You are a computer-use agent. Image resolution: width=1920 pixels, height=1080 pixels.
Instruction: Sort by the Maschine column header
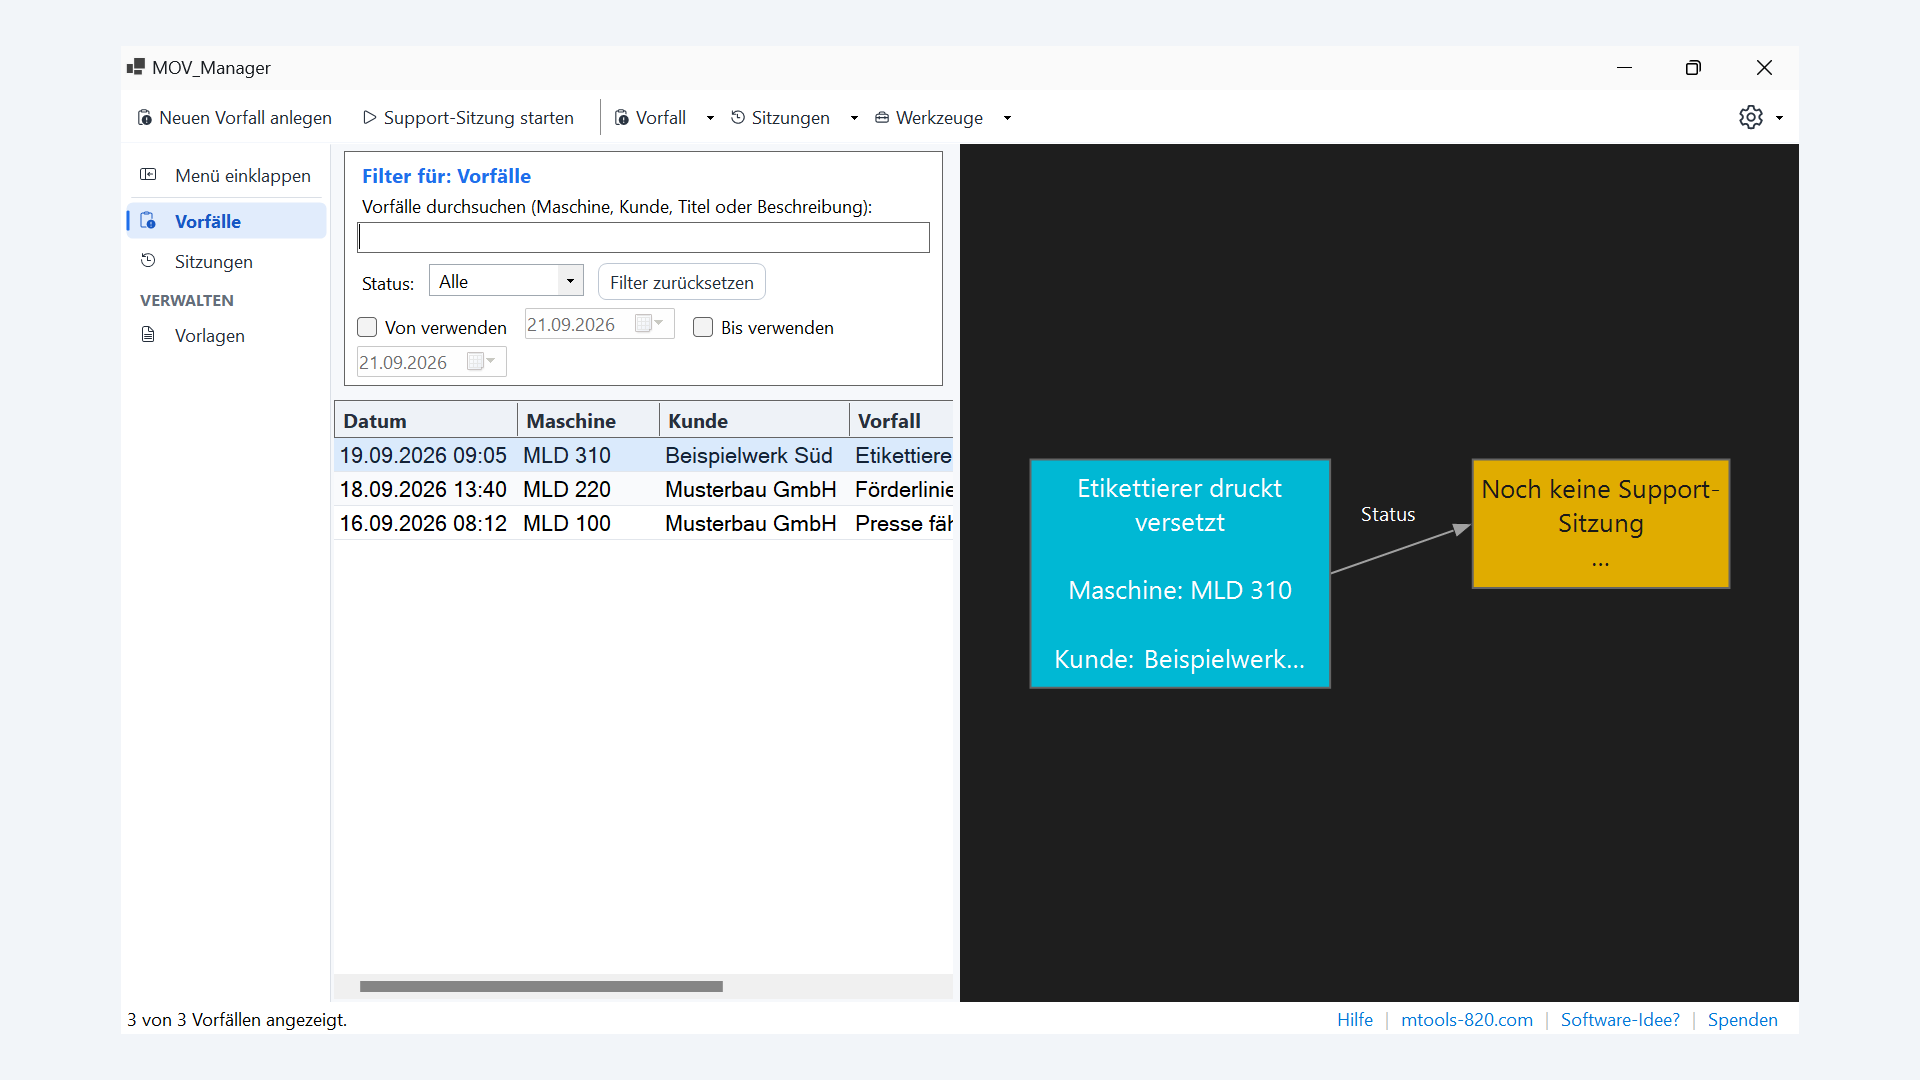(x=589, y=420)
